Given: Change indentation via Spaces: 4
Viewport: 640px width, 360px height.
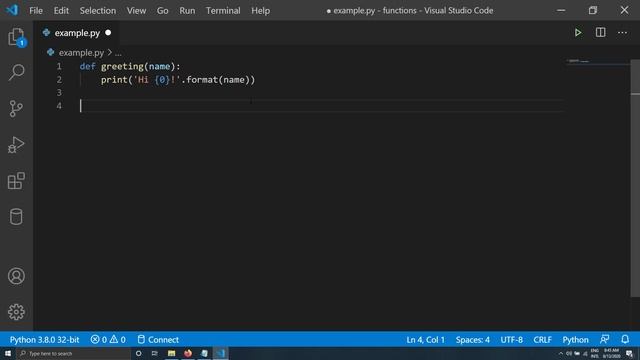Looking at the screenshot, I should click(473, 340).
